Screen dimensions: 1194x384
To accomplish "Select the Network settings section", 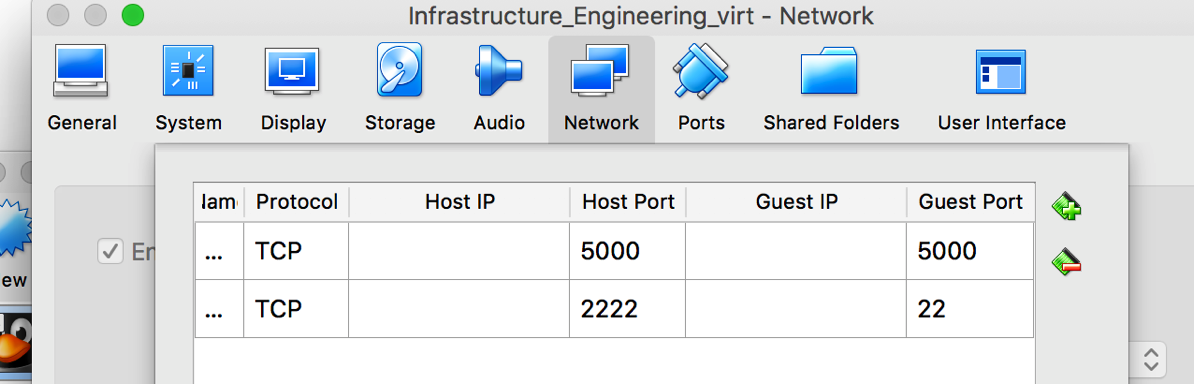I will click(x=601, y=89).
